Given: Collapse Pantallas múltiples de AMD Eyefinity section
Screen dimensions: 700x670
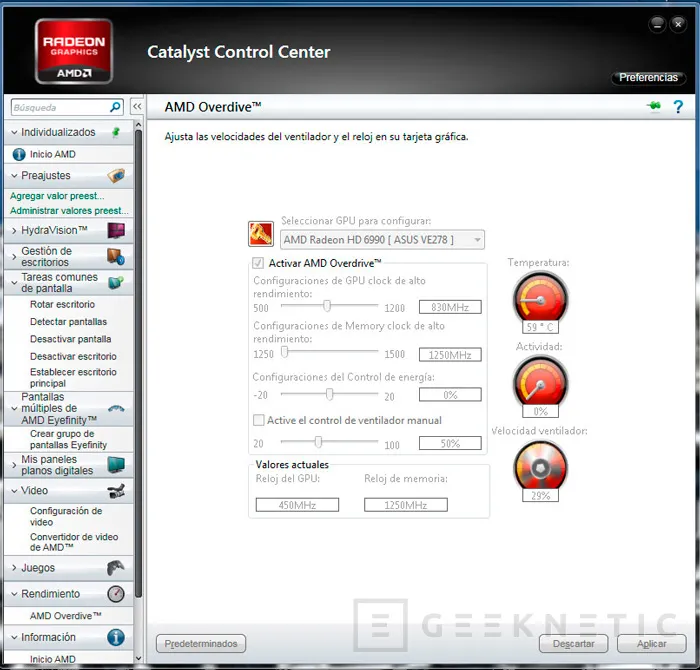Looking at the screenshot, I should click(14, 409).
